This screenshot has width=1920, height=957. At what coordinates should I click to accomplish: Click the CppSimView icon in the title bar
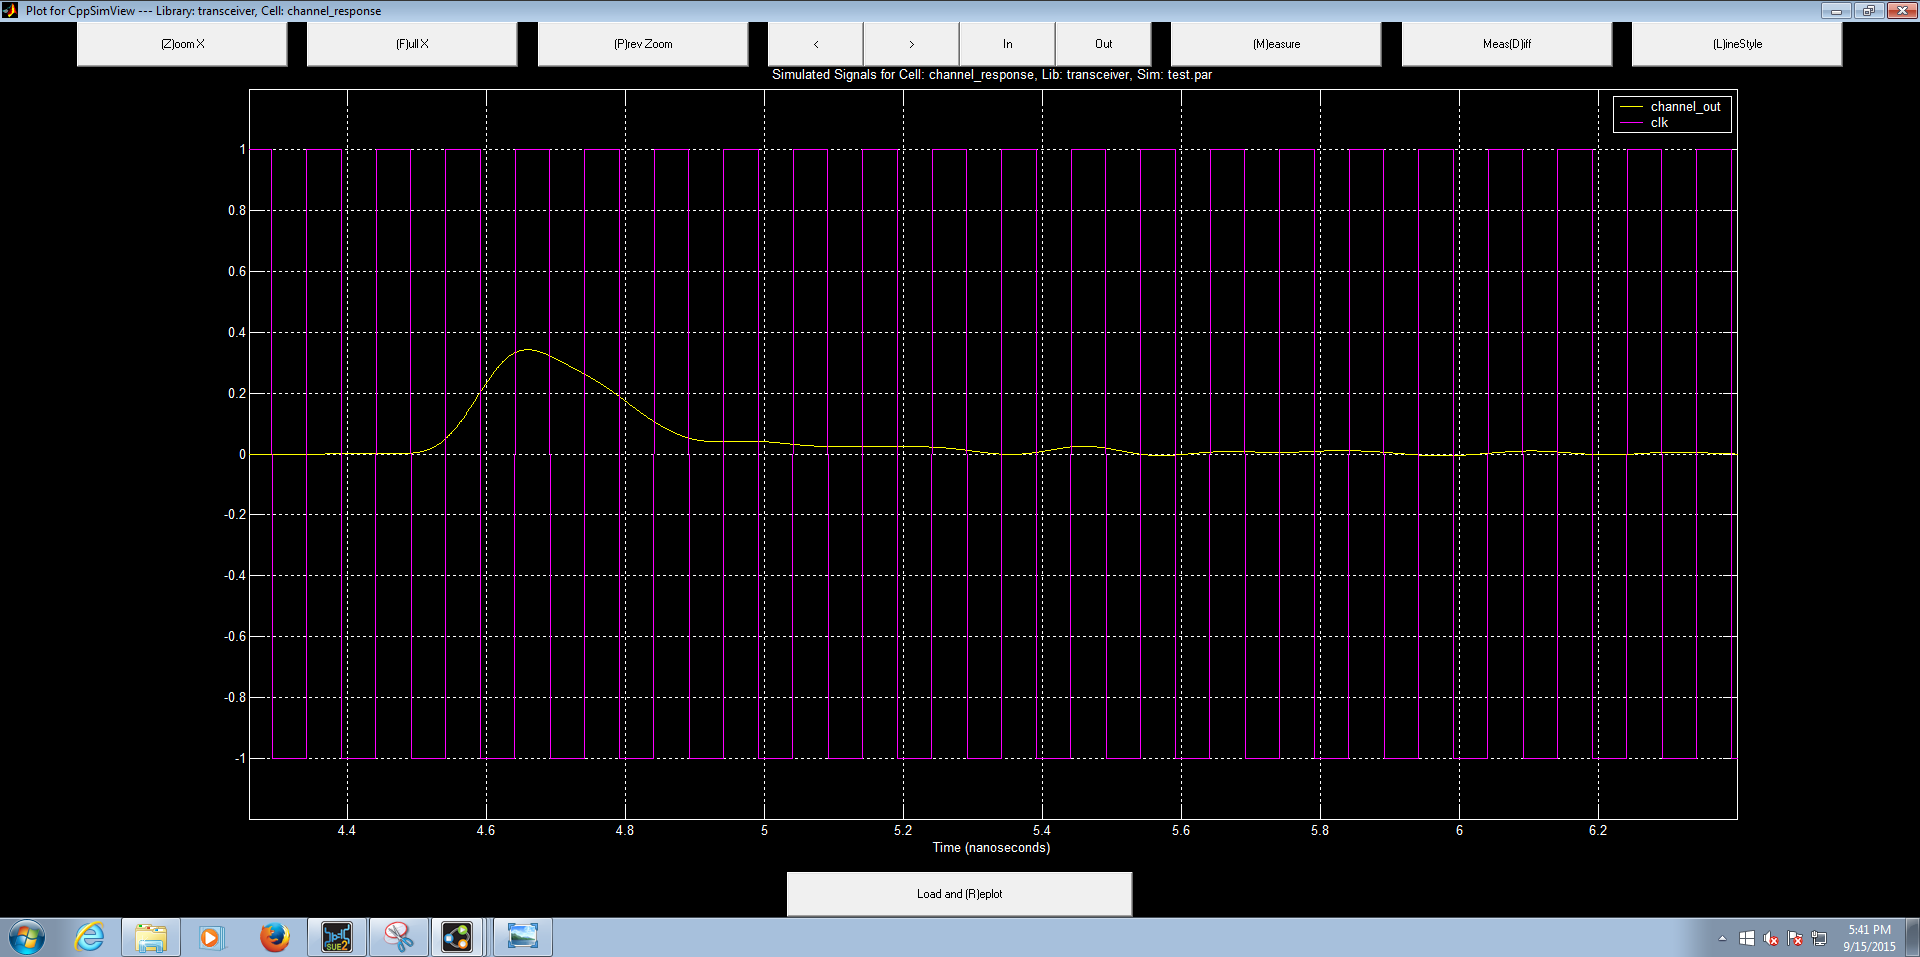coord(8,11)
